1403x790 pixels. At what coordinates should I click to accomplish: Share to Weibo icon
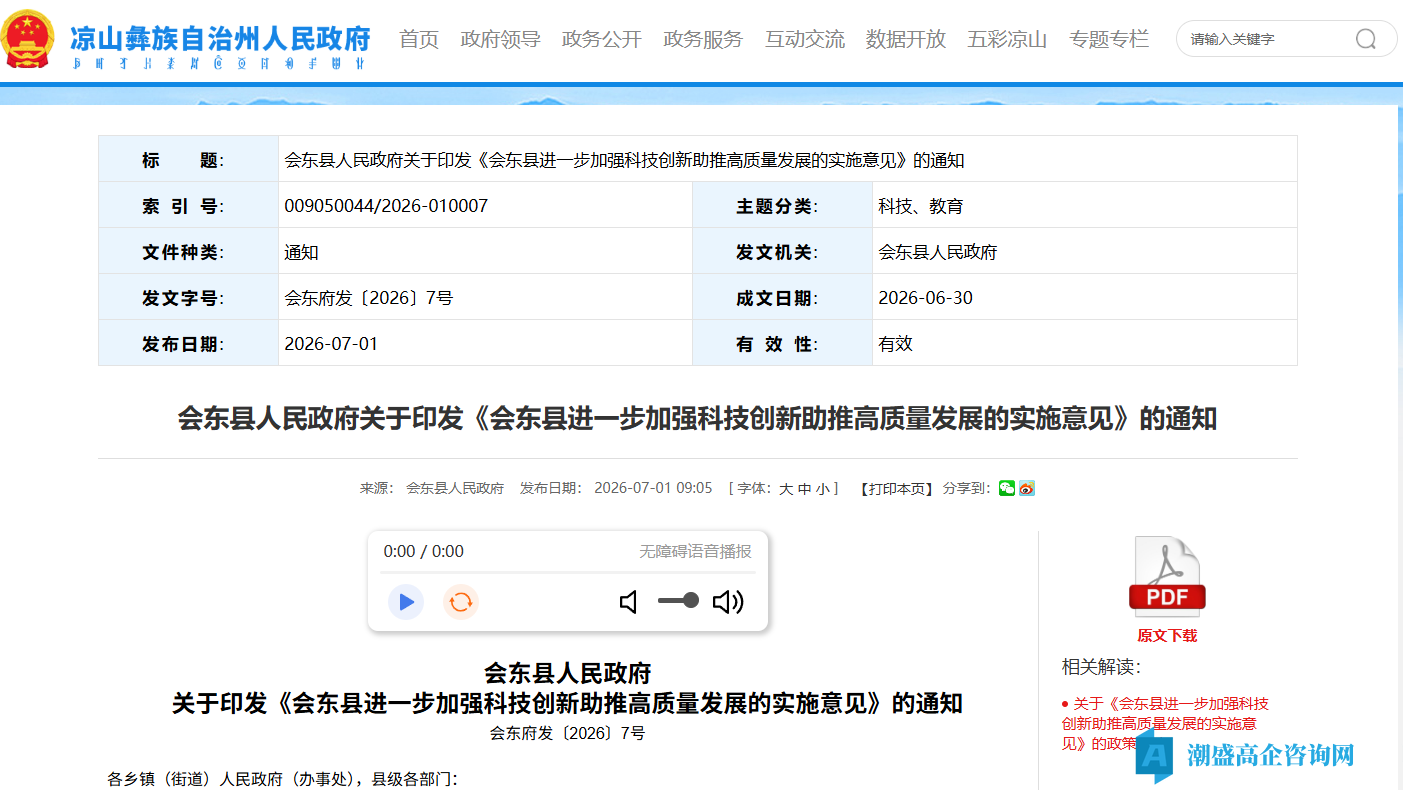[x=1027, y=488]
